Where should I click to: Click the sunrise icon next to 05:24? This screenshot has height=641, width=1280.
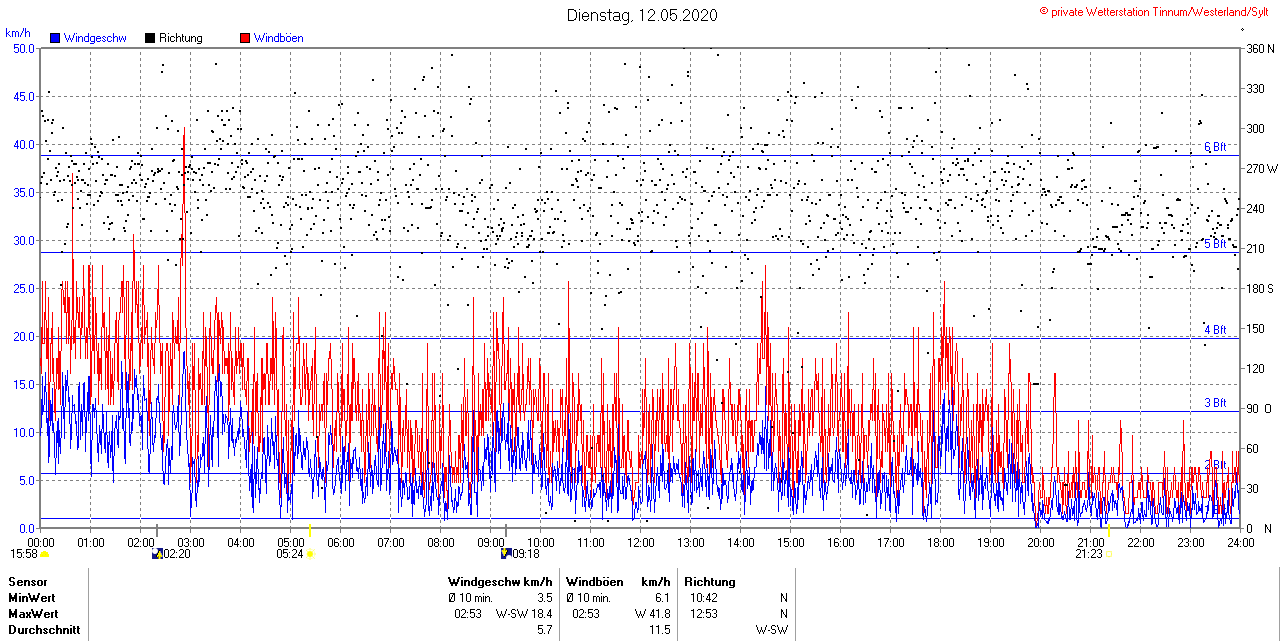click(x=310, y=554)
